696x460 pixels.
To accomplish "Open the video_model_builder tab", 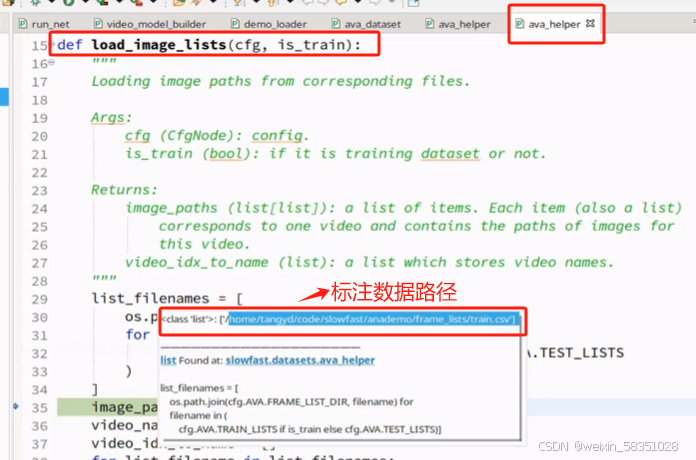I will [x=150, y=24].
